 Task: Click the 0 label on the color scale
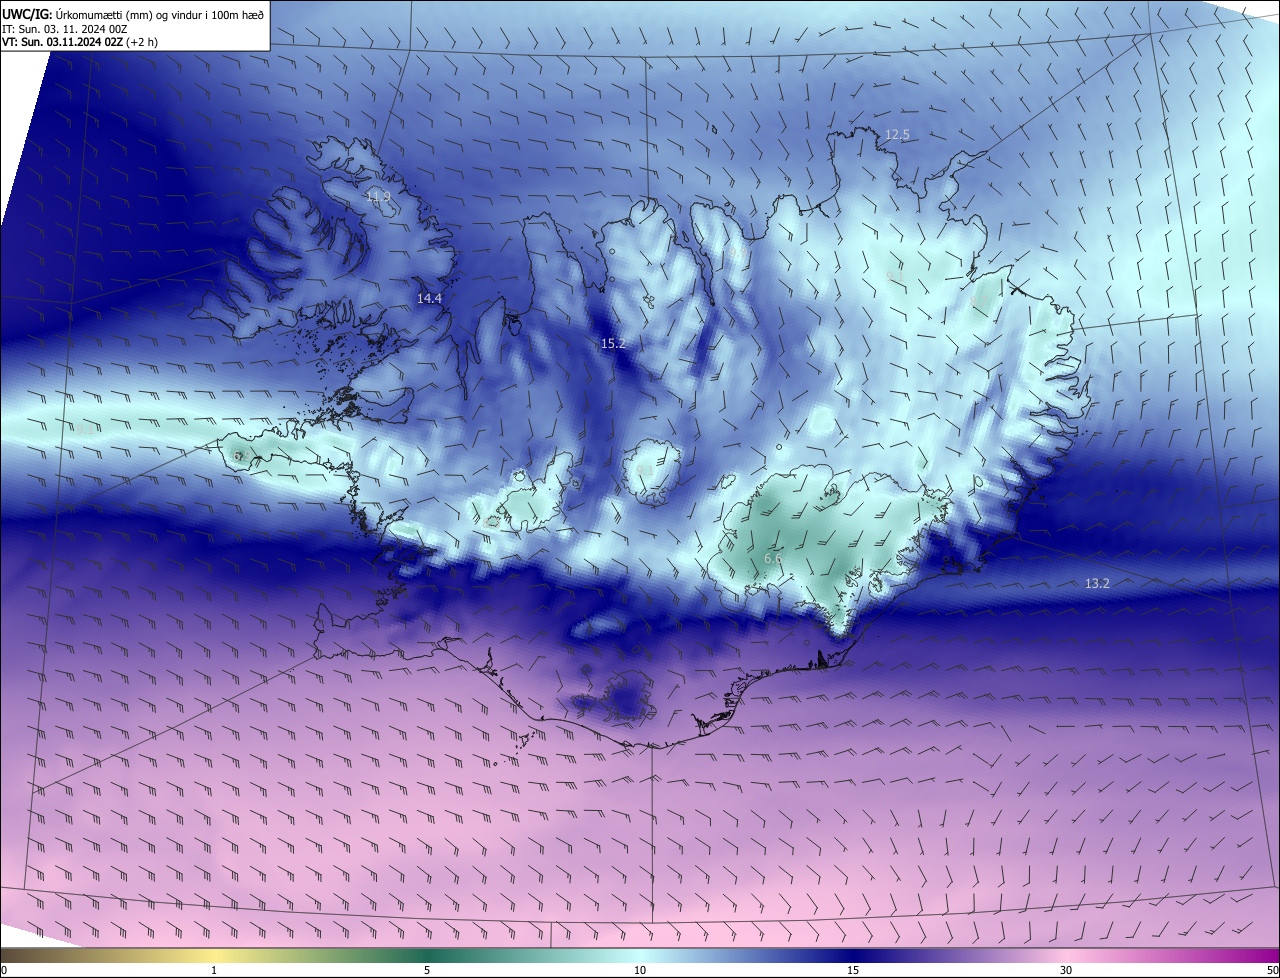click(x=4, y=970)
